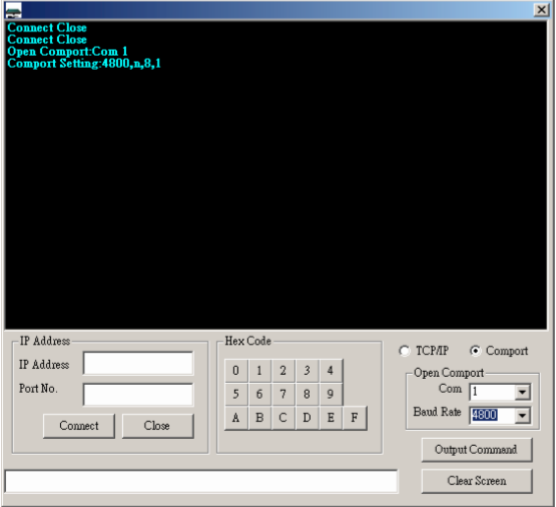Image resolution: width=556 pixels, height=507 pixels.
Task: Click the Output Command button
Action: (x=477, y=450)
